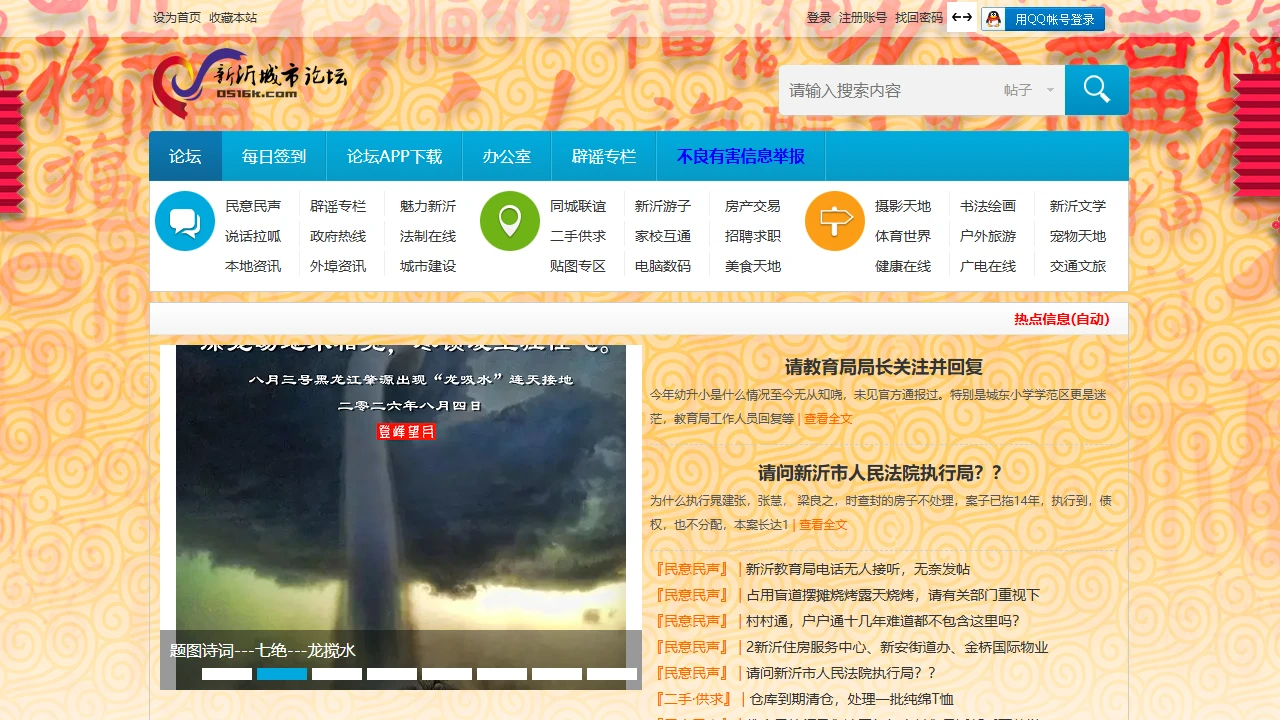Viewport: 1280px width, 720px height.
Task: Select the 热点信息(自动) tab
Action: [1062, 319]
